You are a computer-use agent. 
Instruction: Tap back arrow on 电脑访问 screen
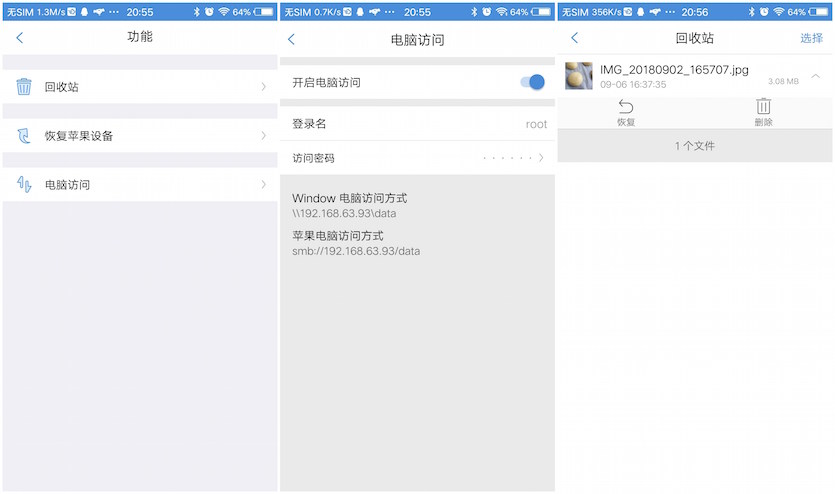coord(291,40)
